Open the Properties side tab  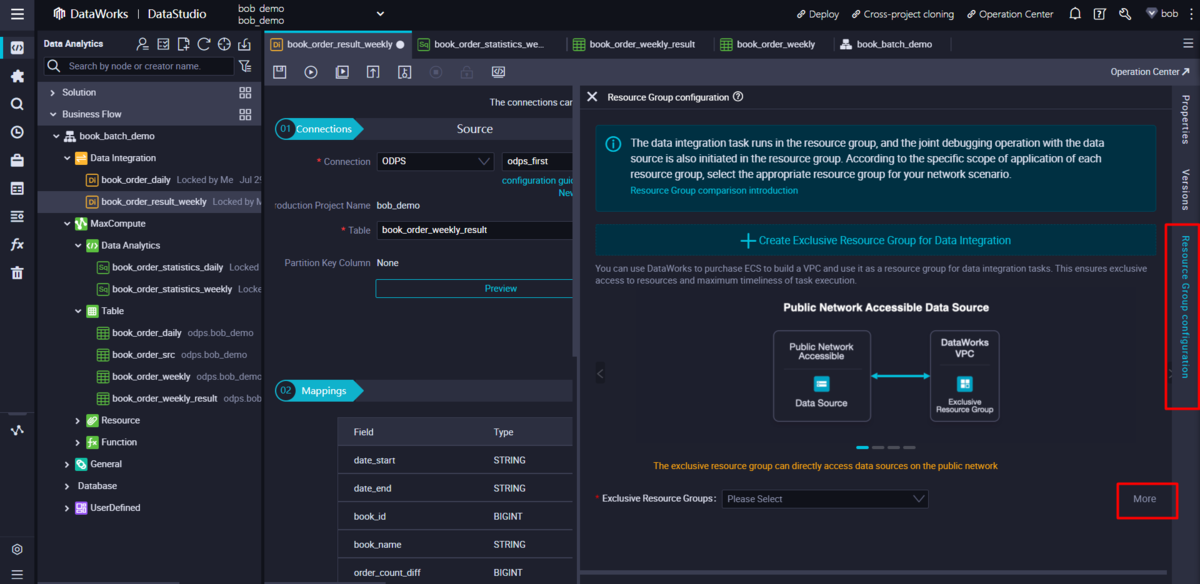pyautogui.click(x=1185, y=119)
